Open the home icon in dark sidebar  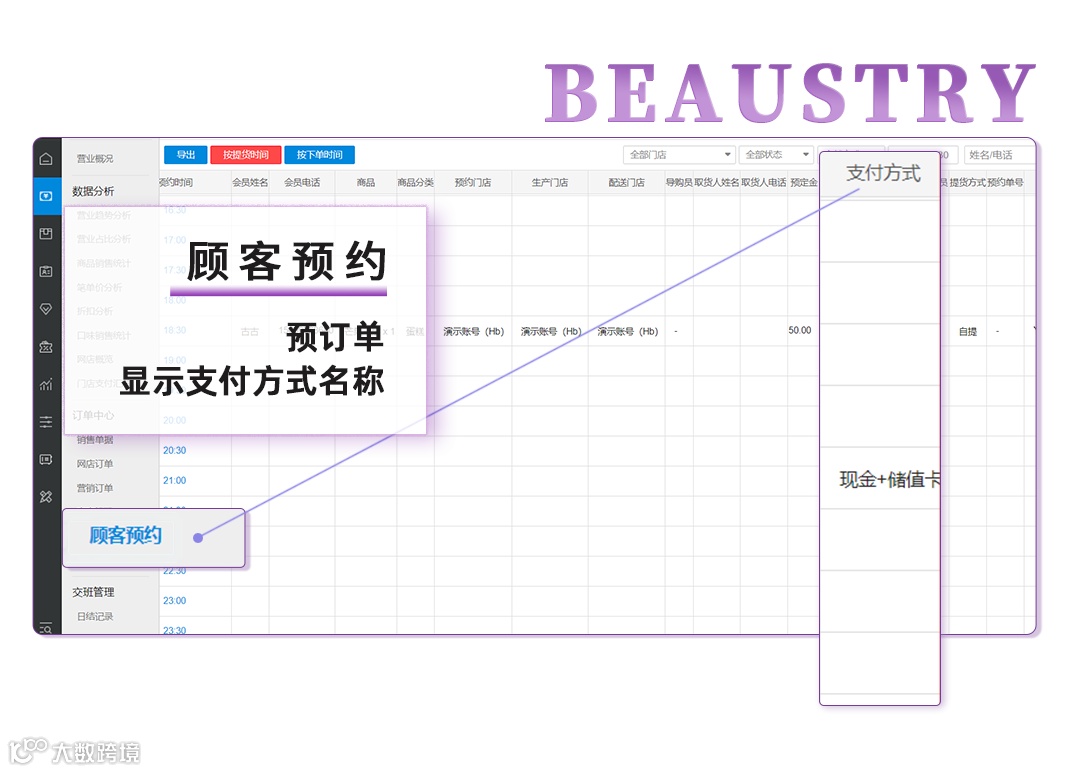[x=46, y=159]
